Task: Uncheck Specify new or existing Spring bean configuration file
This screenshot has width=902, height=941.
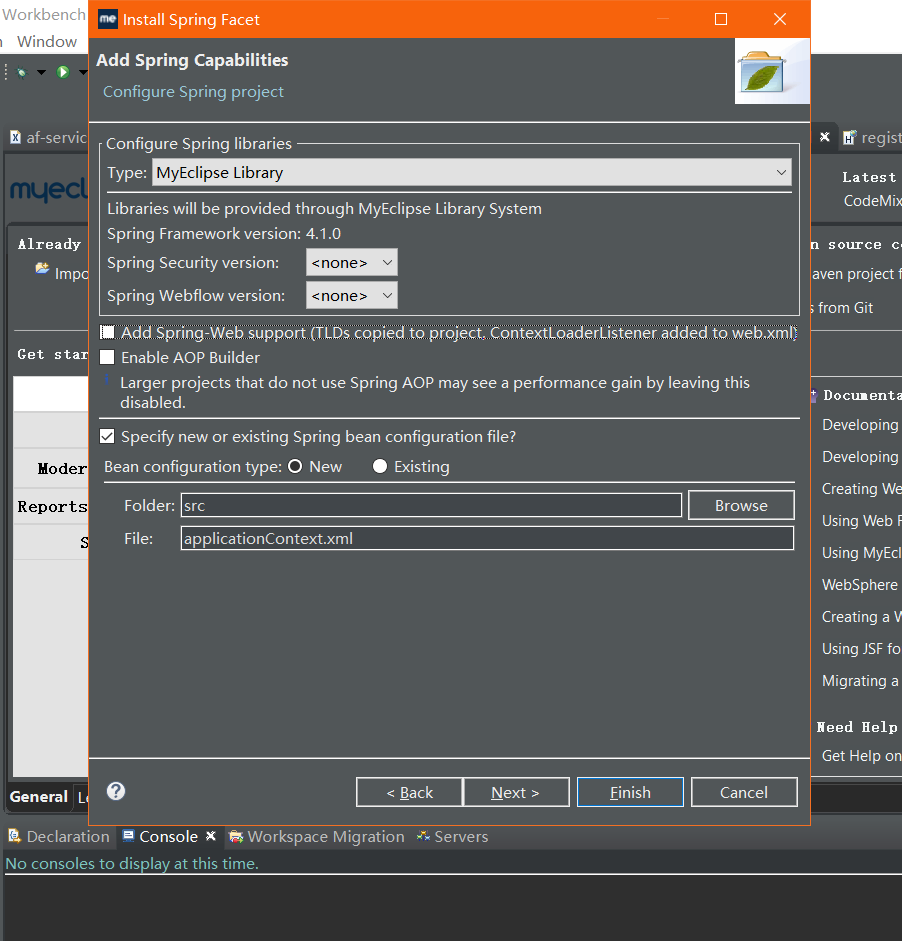Action: click(x=107, y=436)
